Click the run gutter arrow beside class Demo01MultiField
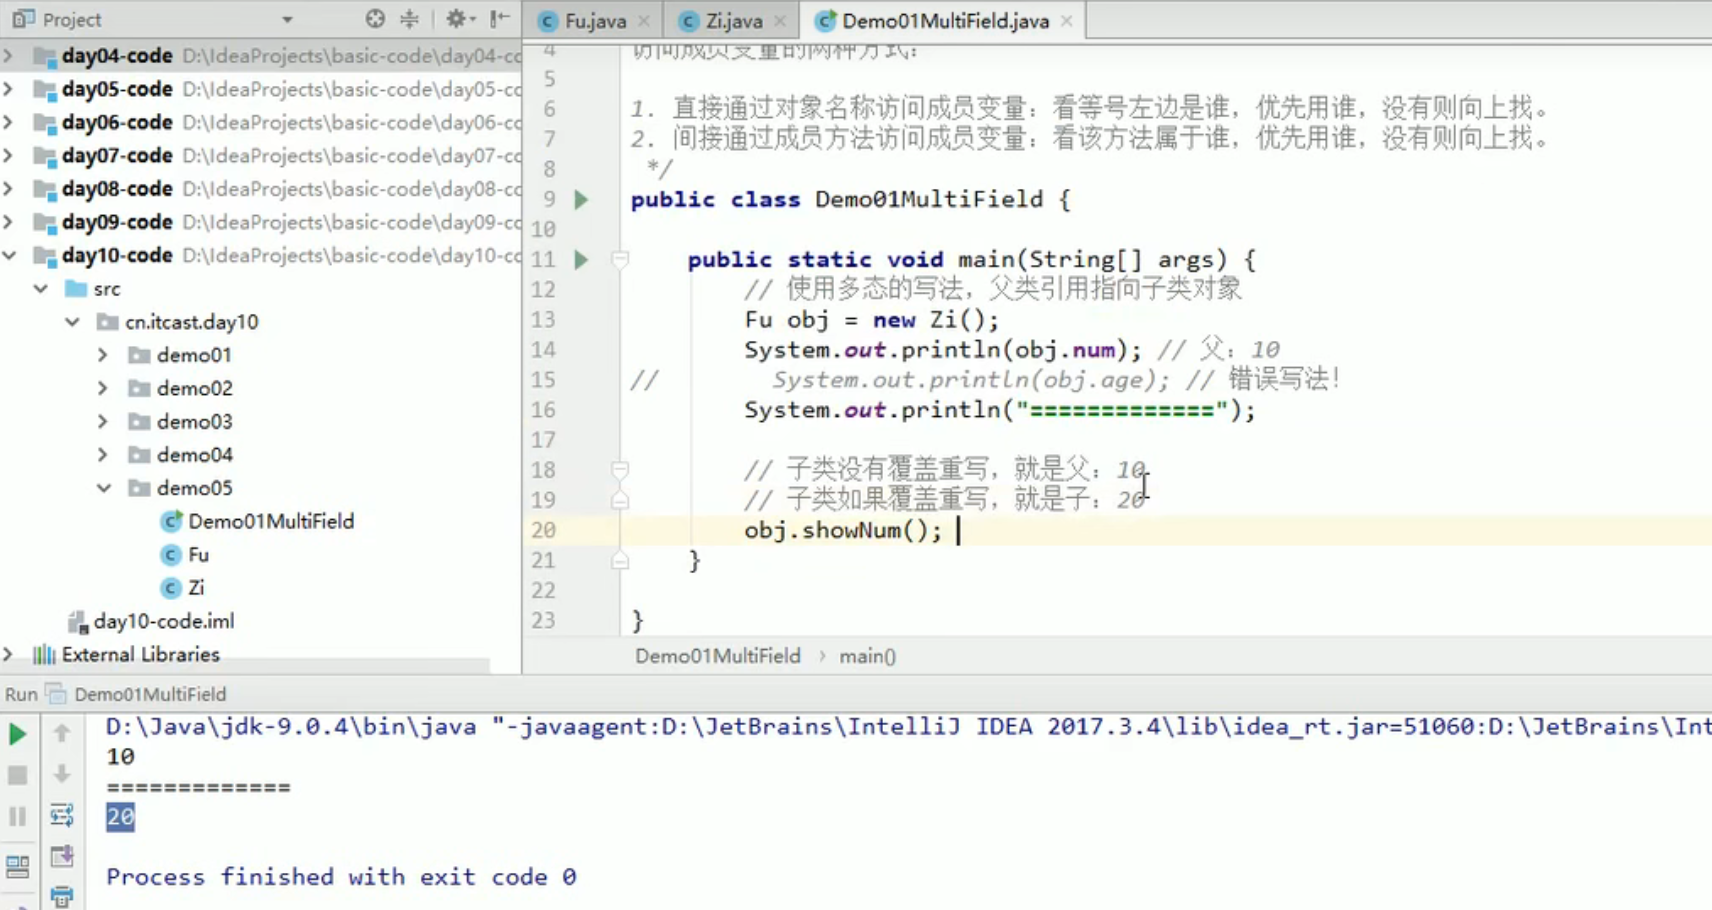This screenshot has width=1712, height=910. pos(581,200)
